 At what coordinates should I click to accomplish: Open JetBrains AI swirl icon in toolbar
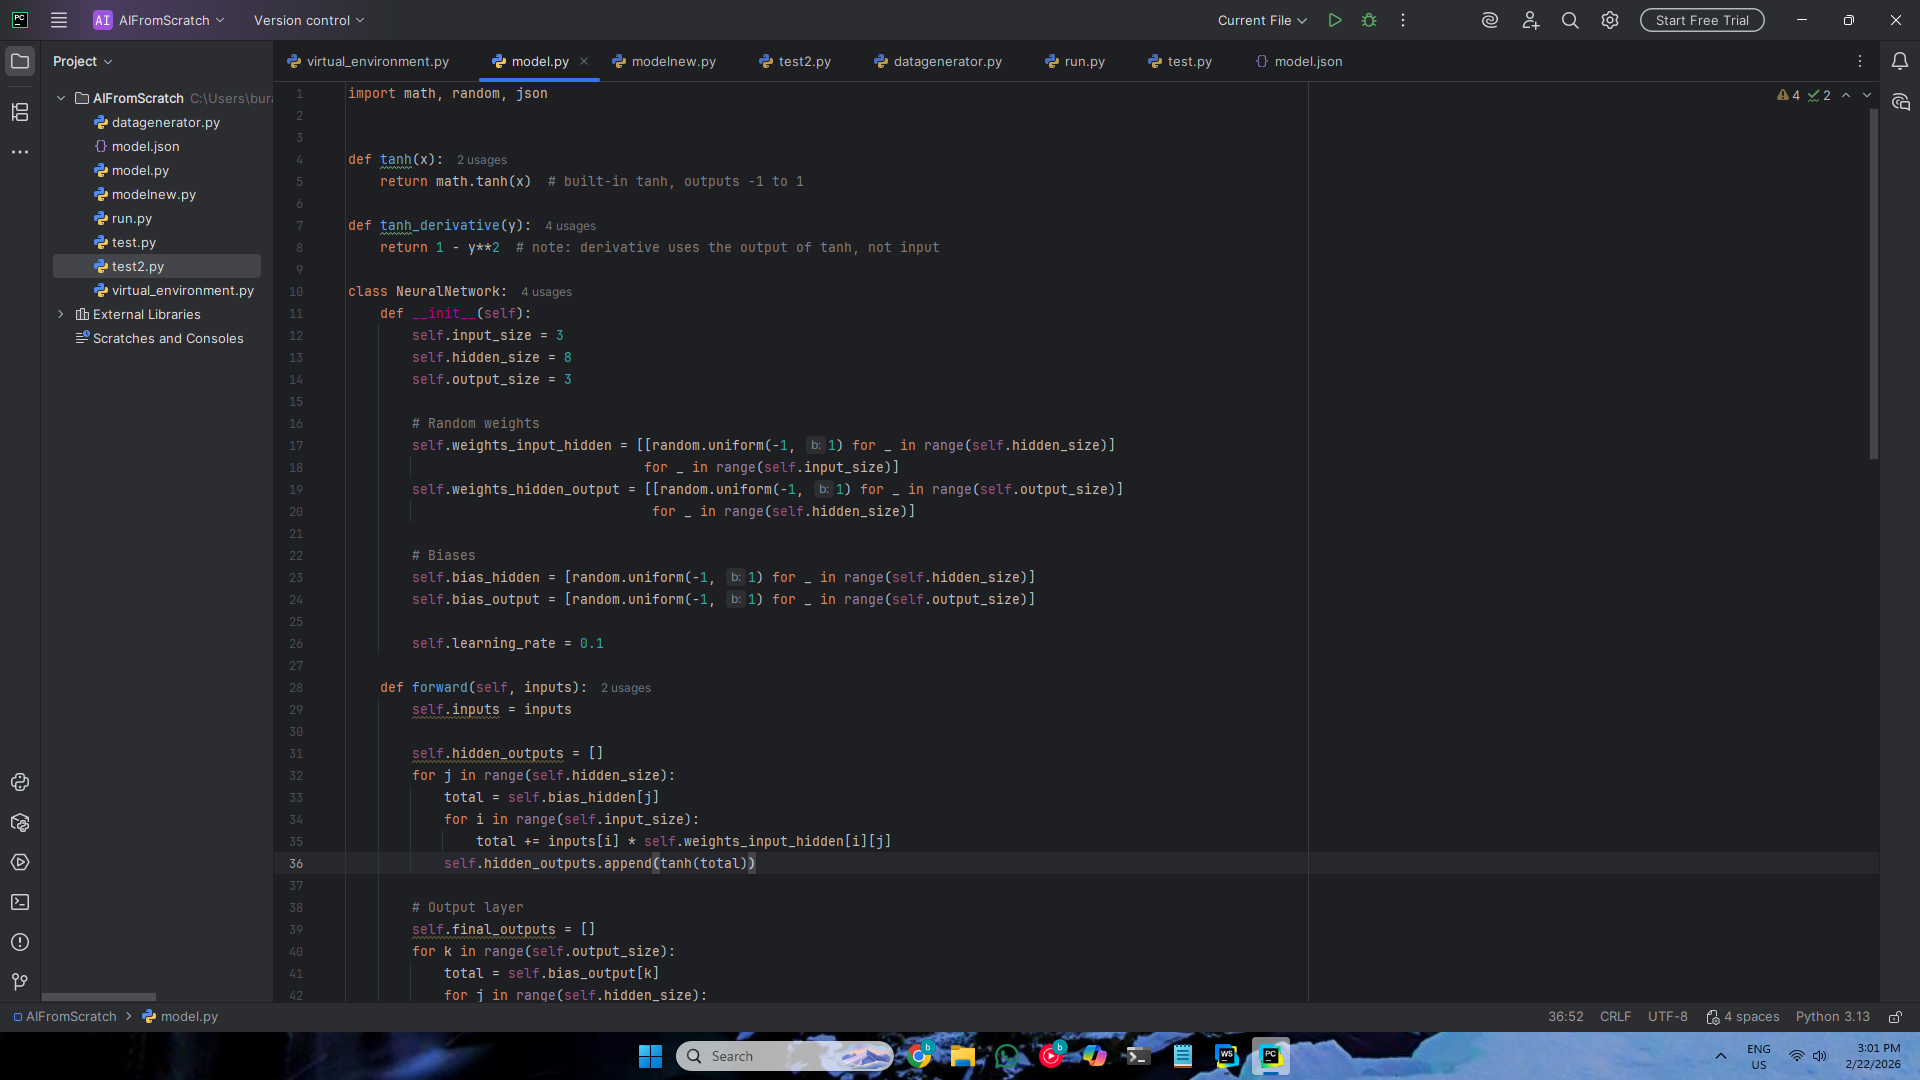[x=1490, y=20]
